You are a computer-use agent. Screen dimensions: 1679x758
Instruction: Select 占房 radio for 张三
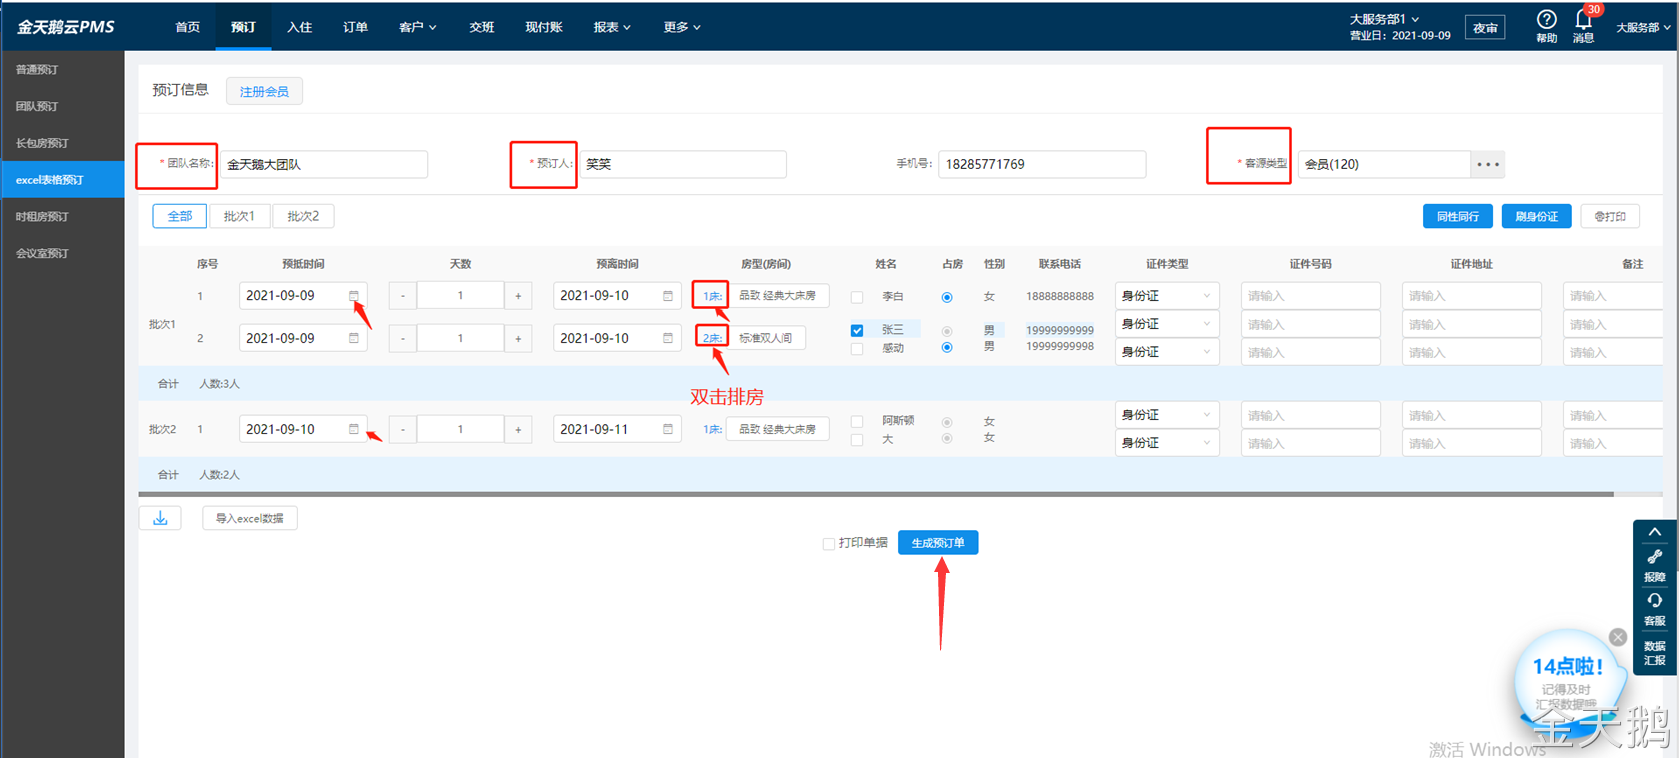(x=947, y=331)
